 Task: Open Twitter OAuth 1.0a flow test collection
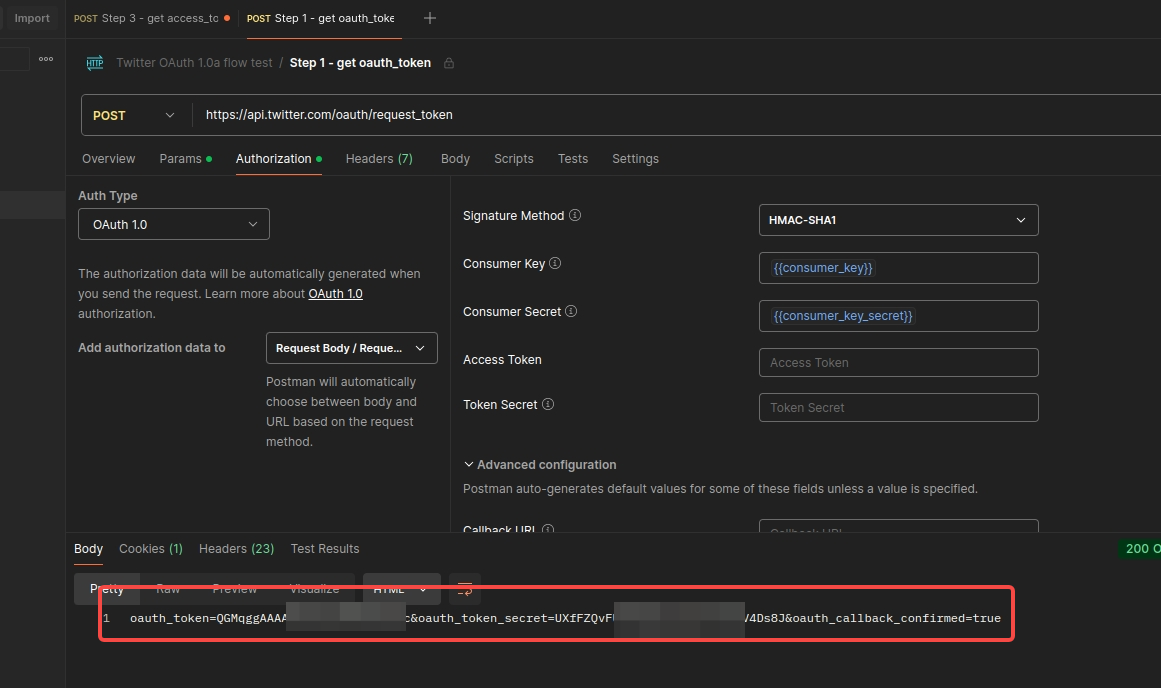[194, 63]
